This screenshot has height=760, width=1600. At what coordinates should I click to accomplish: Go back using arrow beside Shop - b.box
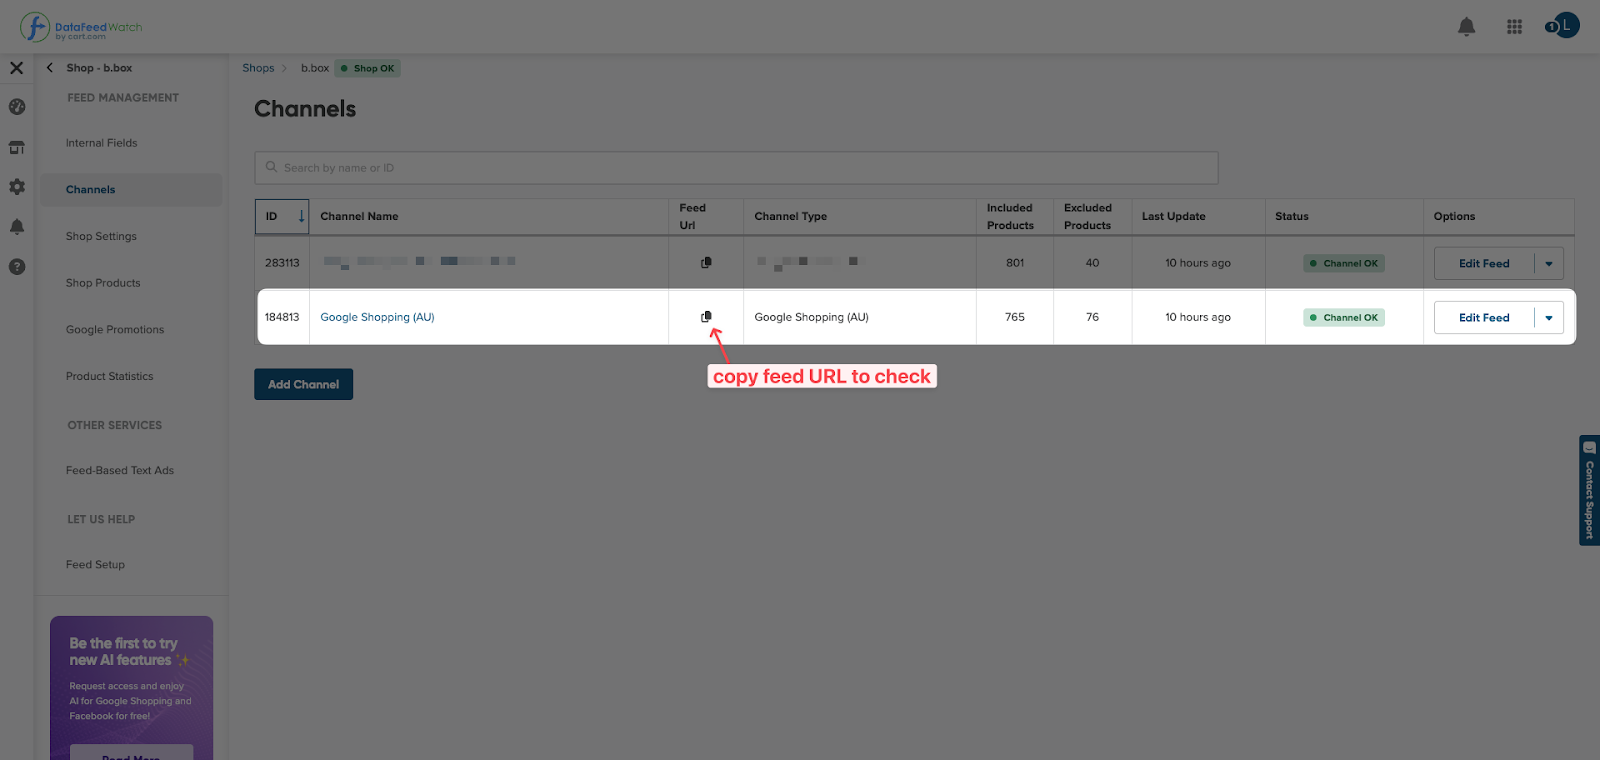point(50,68)
